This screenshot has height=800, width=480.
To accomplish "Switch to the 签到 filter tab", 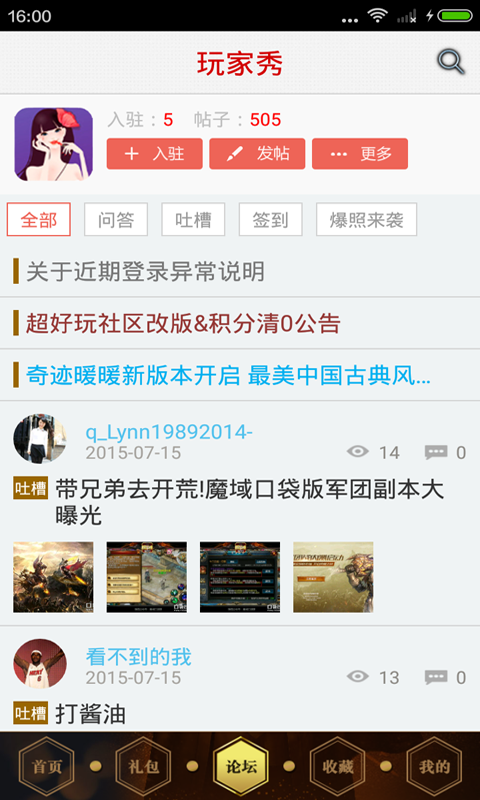I will click(x=271, y=219).
